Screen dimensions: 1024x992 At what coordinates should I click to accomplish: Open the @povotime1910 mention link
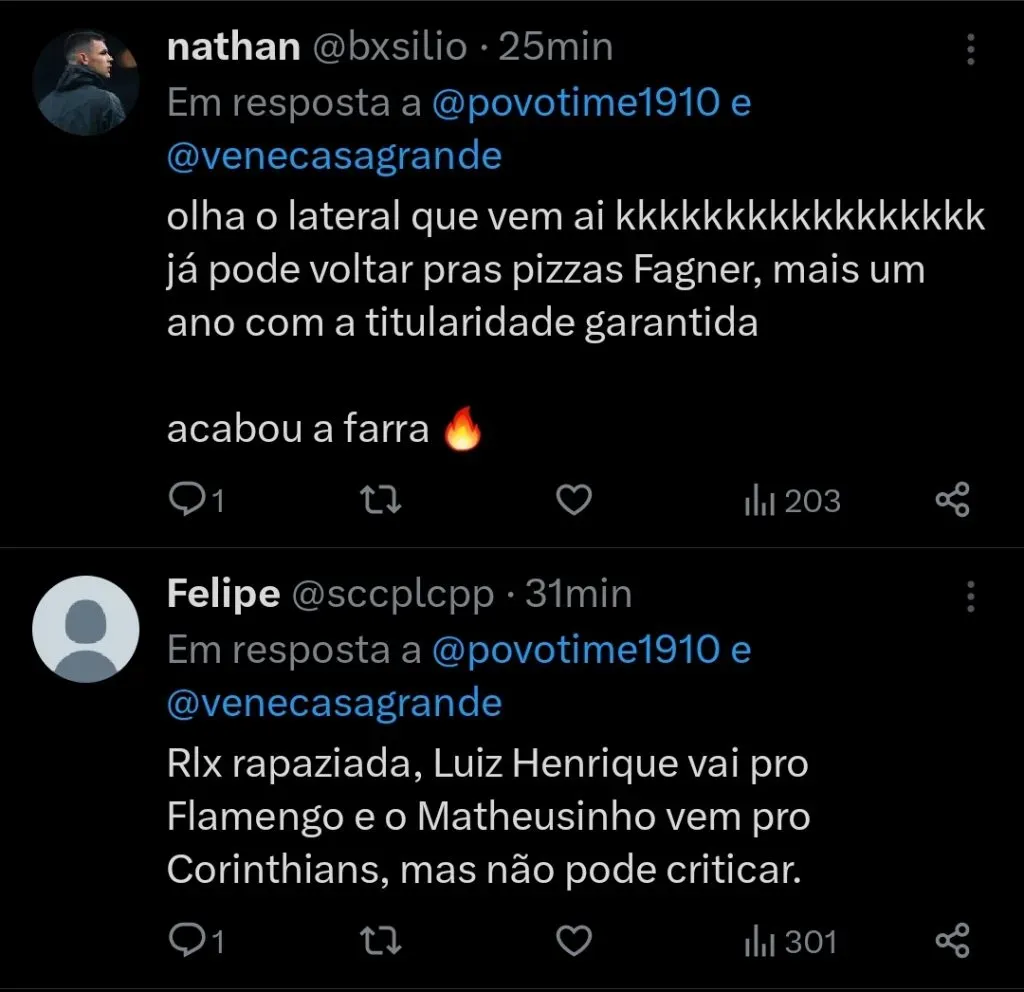pos(588,101)
